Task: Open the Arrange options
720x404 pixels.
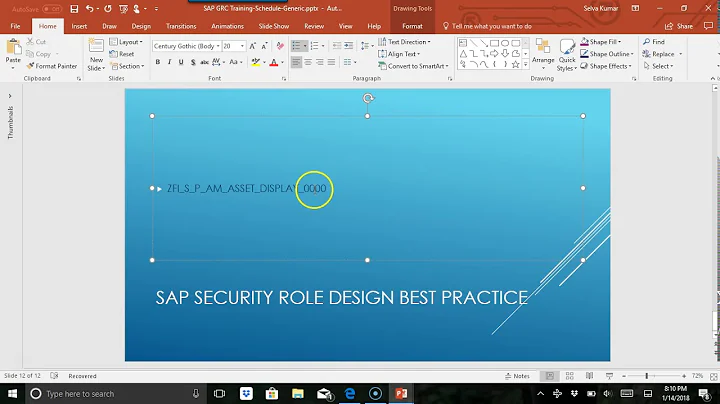Action: tap(543, 54)
